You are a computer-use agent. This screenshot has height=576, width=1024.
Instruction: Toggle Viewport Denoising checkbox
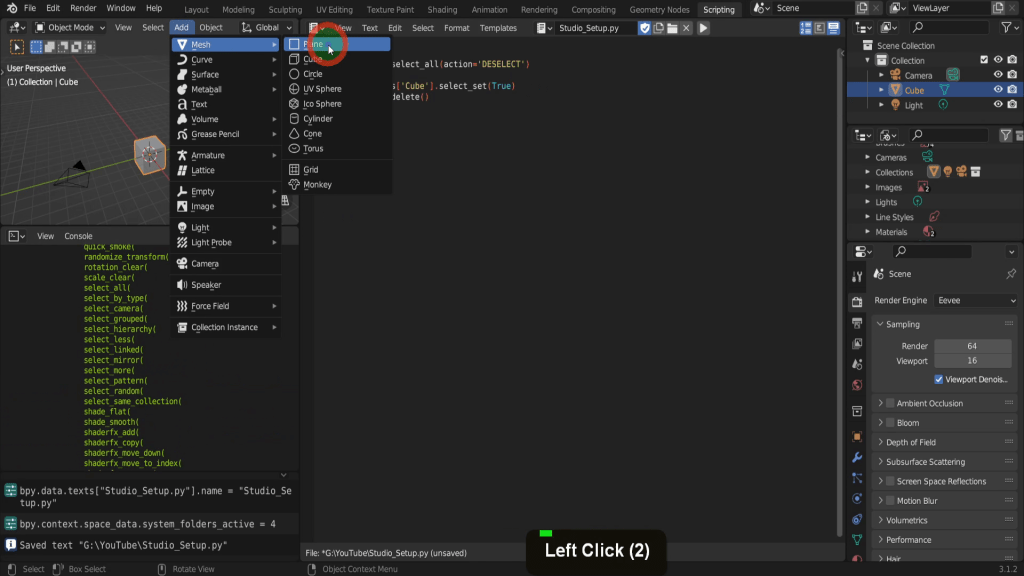click(939, 380)
